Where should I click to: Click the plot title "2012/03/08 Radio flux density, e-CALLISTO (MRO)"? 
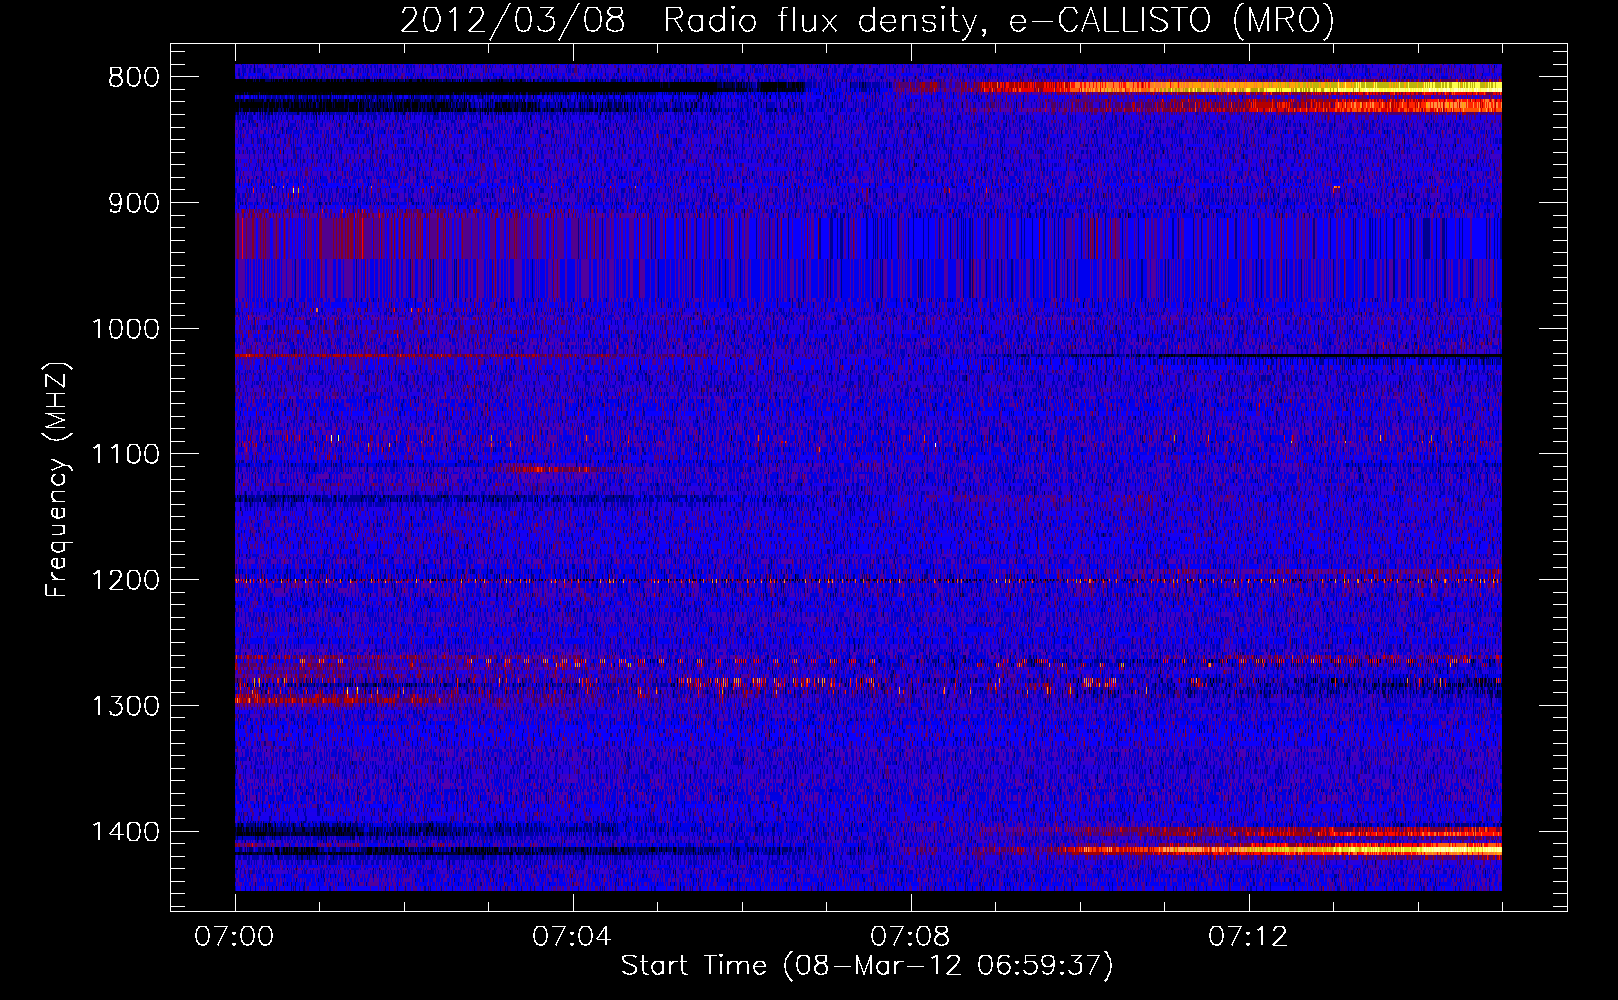pos(867,20)
